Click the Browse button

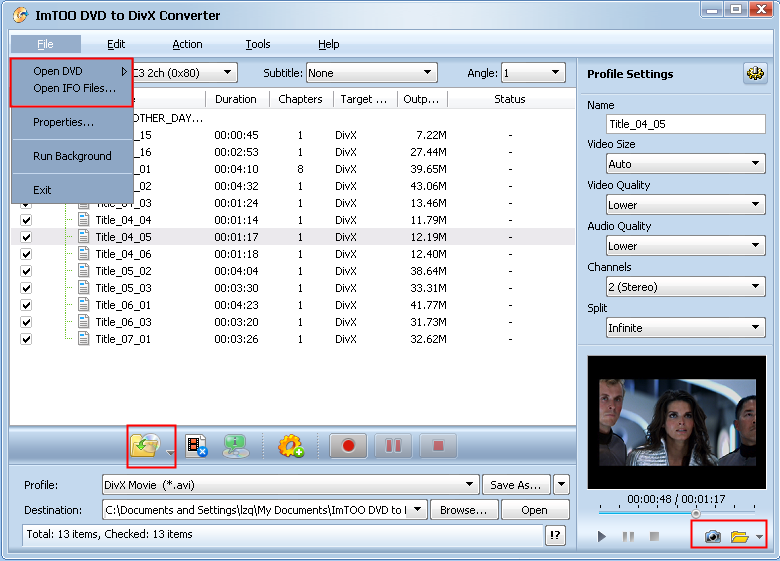(x=464, y=510)
